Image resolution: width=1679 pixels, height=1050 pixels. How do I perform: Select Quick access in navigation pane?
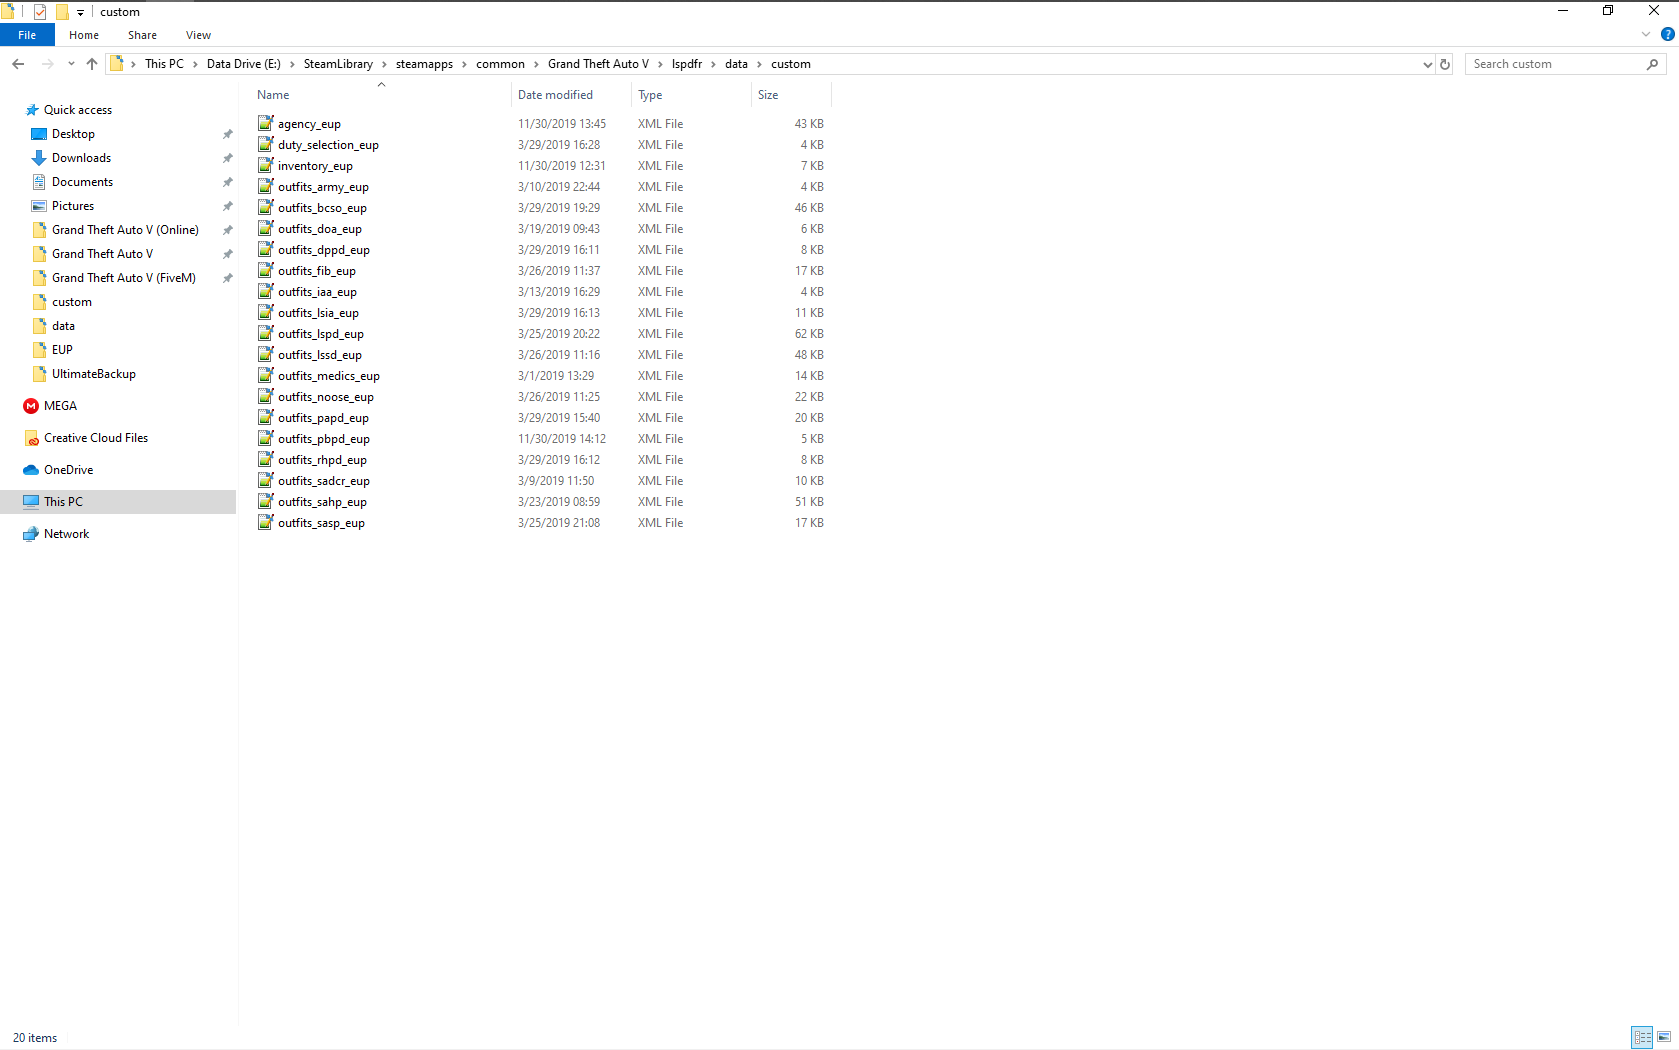tap(78, 110)
